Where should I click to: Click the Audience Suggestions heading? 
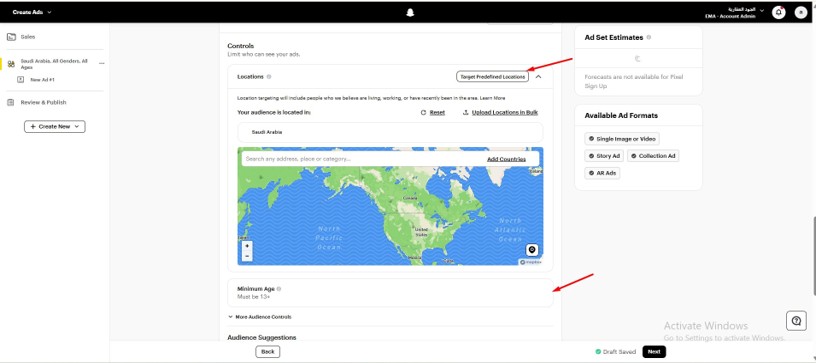point(262,338)
